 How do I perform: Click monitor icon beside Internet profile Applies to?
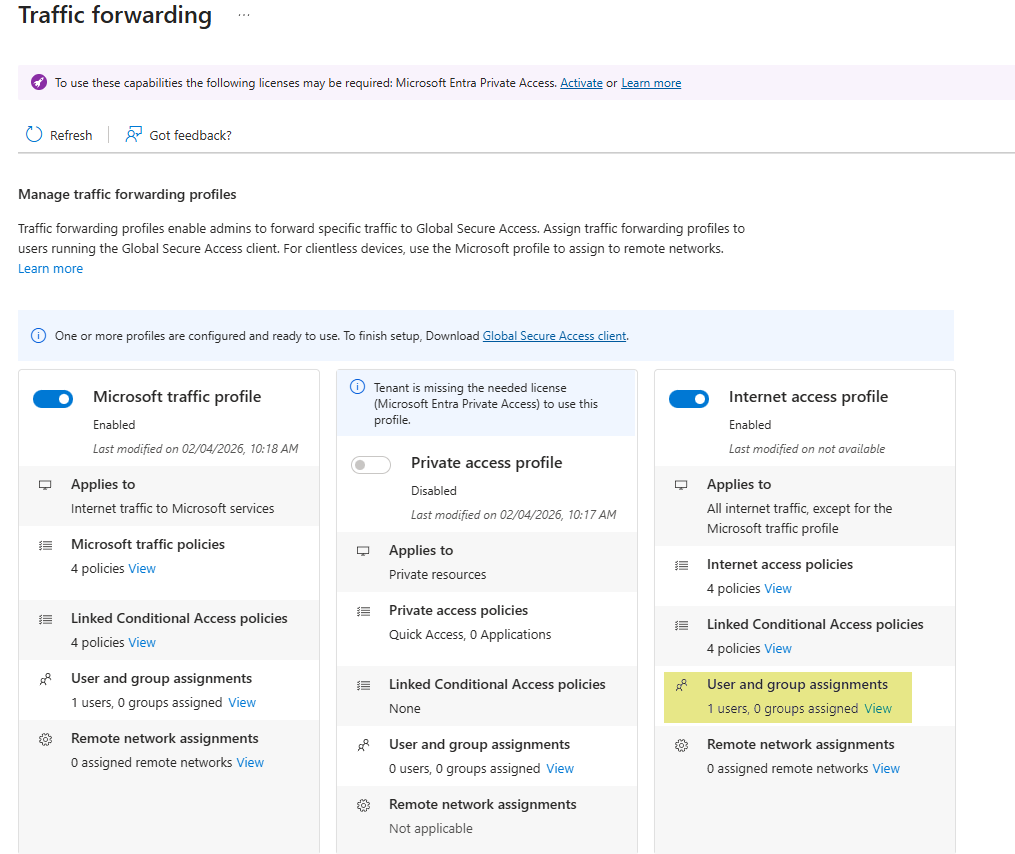681,484
